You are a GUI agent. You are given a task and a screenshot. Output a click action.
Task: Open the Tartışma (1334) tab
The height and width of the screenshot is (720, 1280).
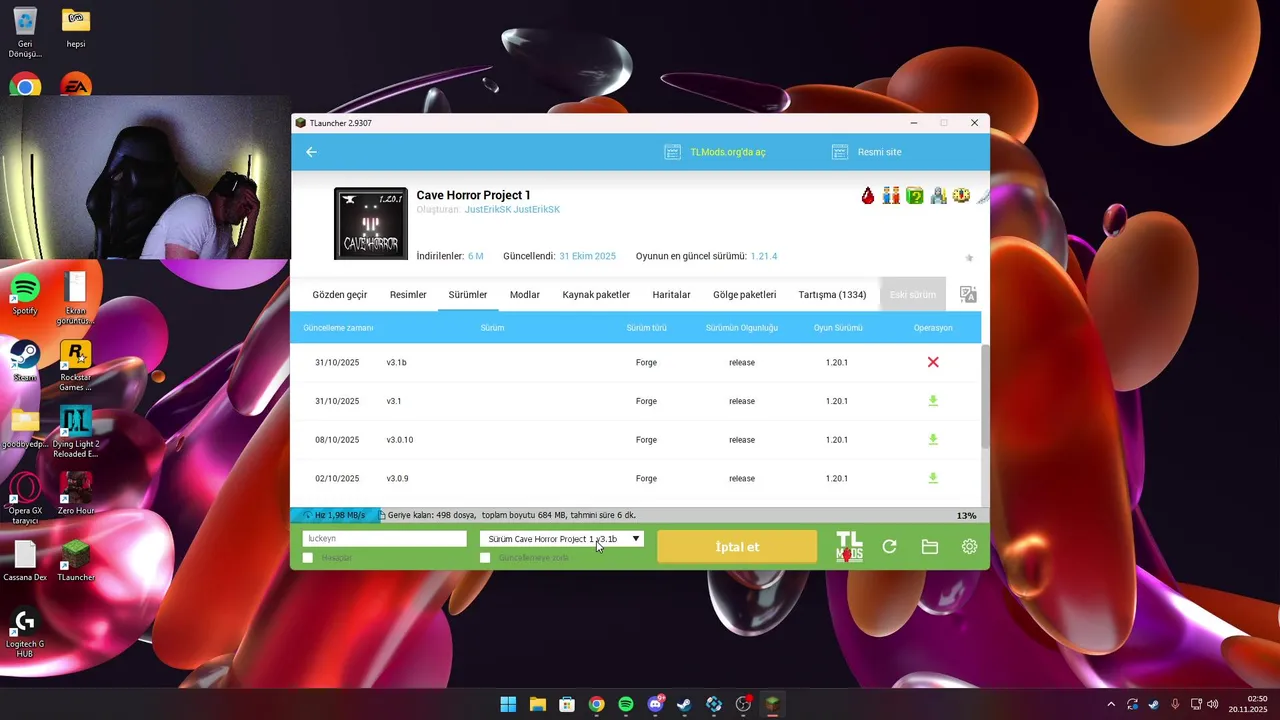click(x=832, y=295)
